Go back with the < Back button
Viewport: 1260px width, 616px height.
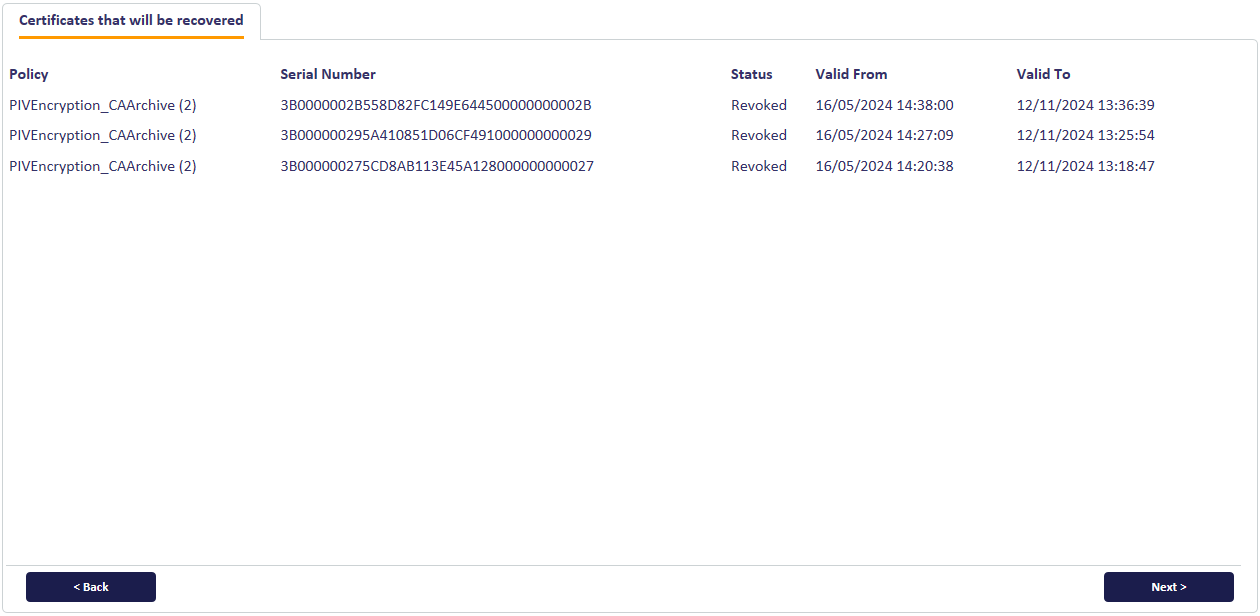point(91,587)
